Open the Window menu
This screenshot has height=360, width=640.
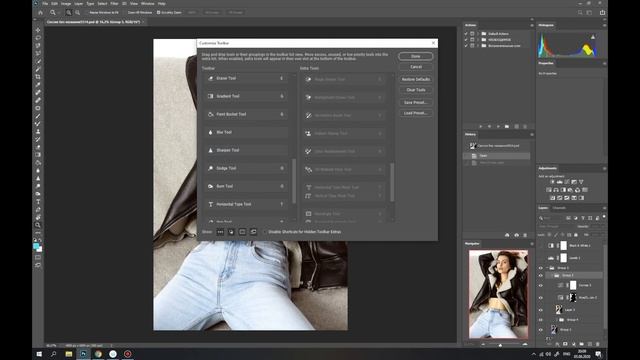(147, 4)
